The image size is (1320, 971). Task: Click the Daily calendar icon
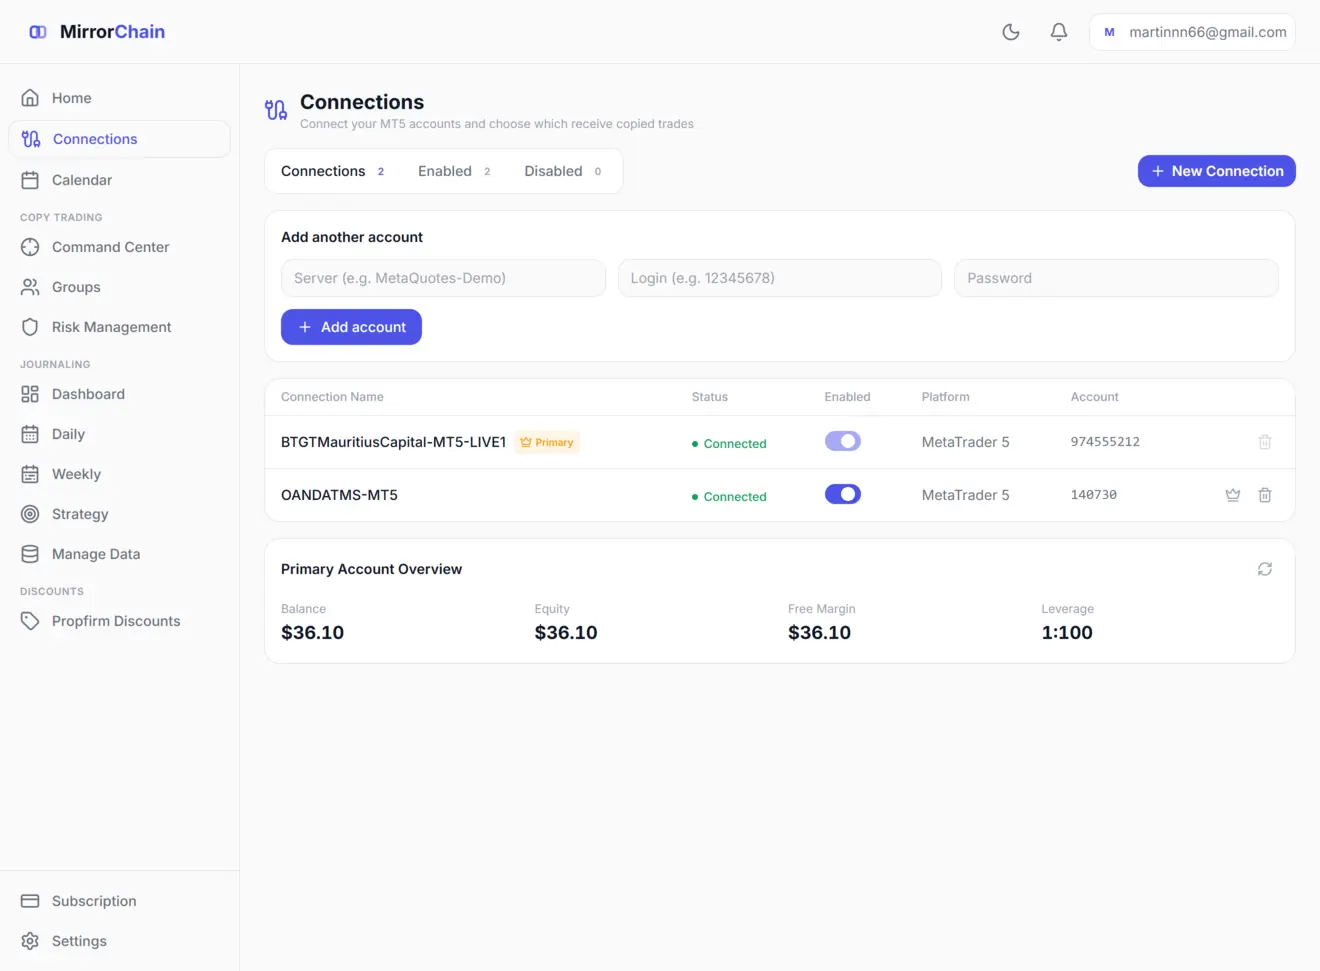click(30, 434)
